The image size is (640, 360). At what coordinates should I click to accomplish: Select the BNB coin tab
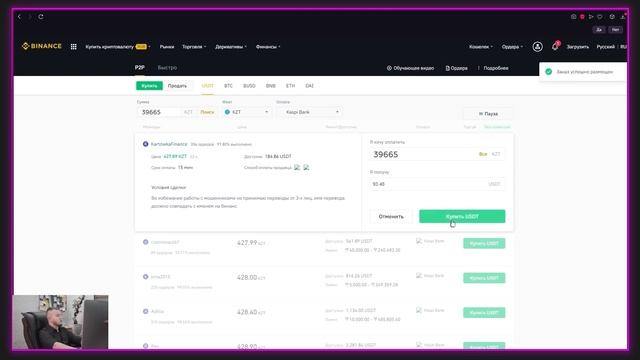271,86
